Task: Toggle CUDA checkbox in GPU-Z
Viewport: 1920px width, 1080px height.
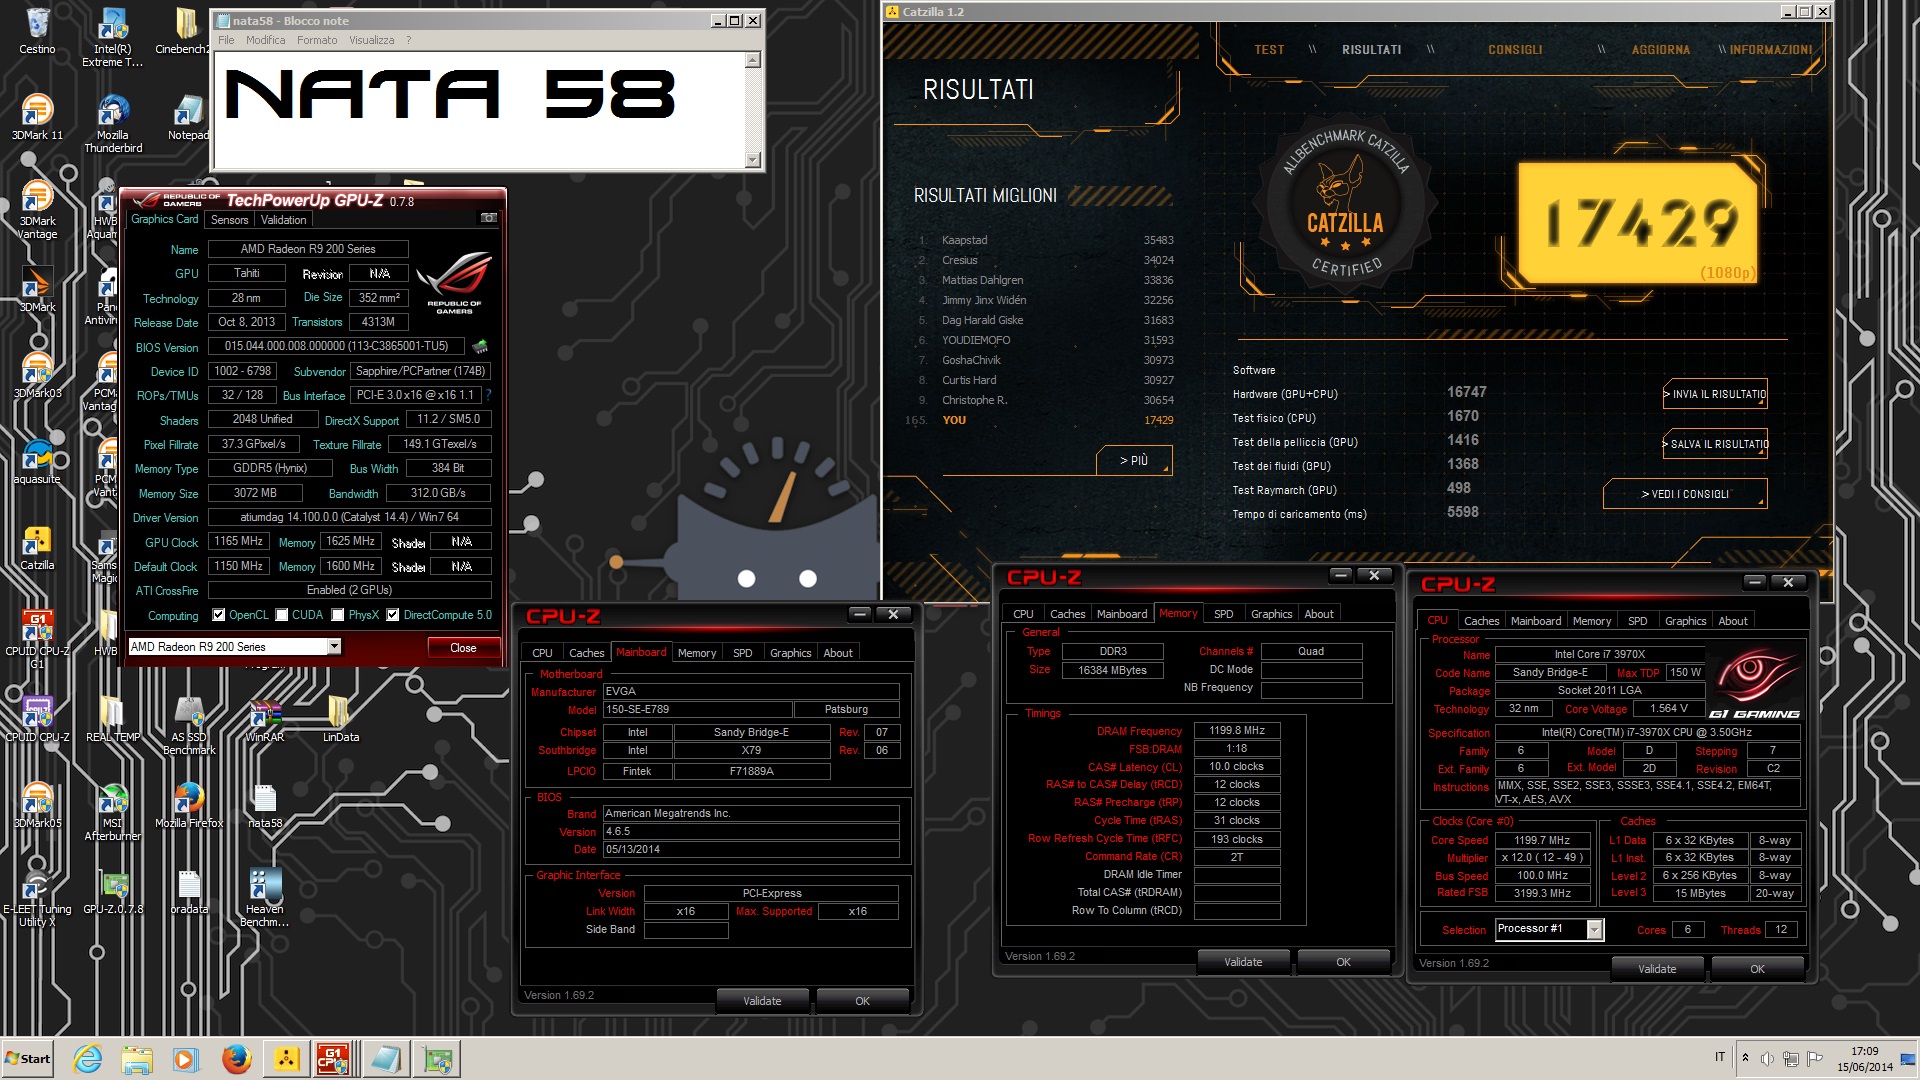Action: coord(282,615)
